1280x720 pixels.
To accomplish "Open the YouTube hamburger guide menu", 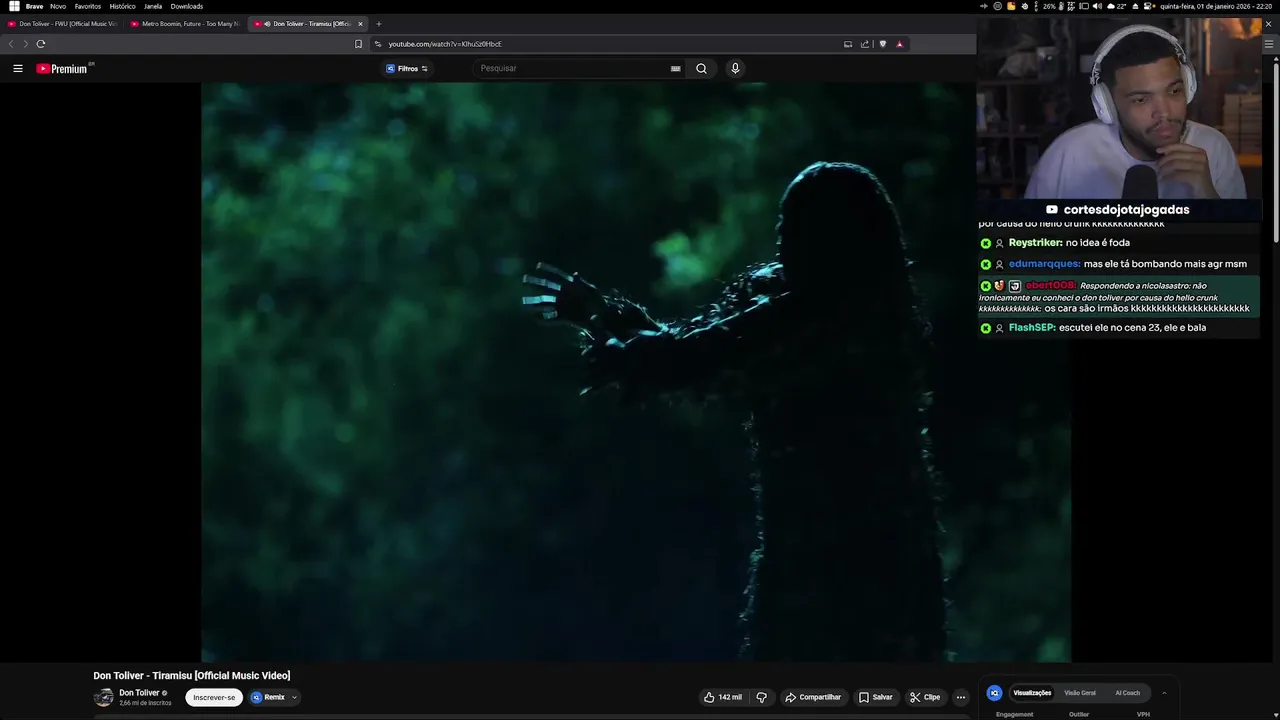I will tap(18, 69).
